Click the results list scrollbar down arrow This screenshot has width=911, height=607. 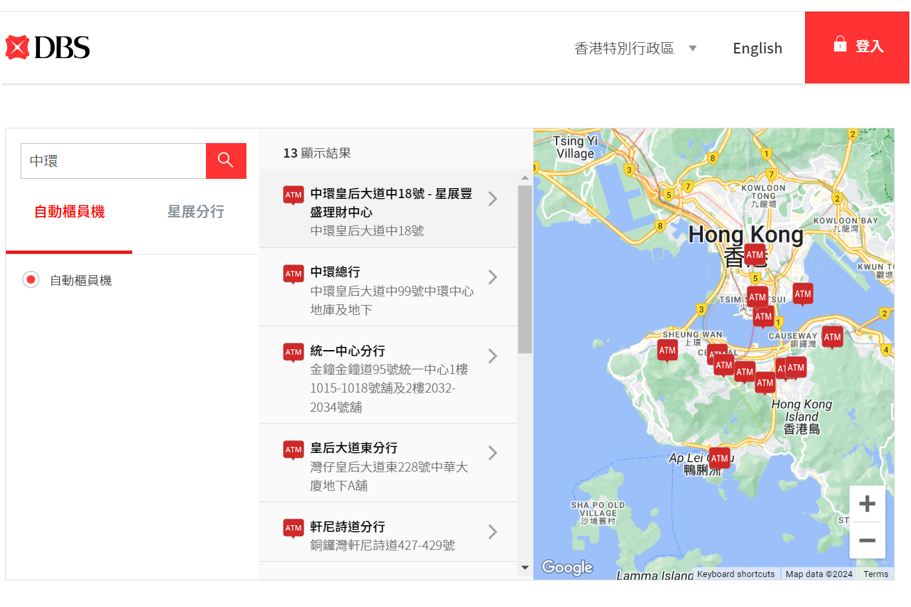(525, 568)
